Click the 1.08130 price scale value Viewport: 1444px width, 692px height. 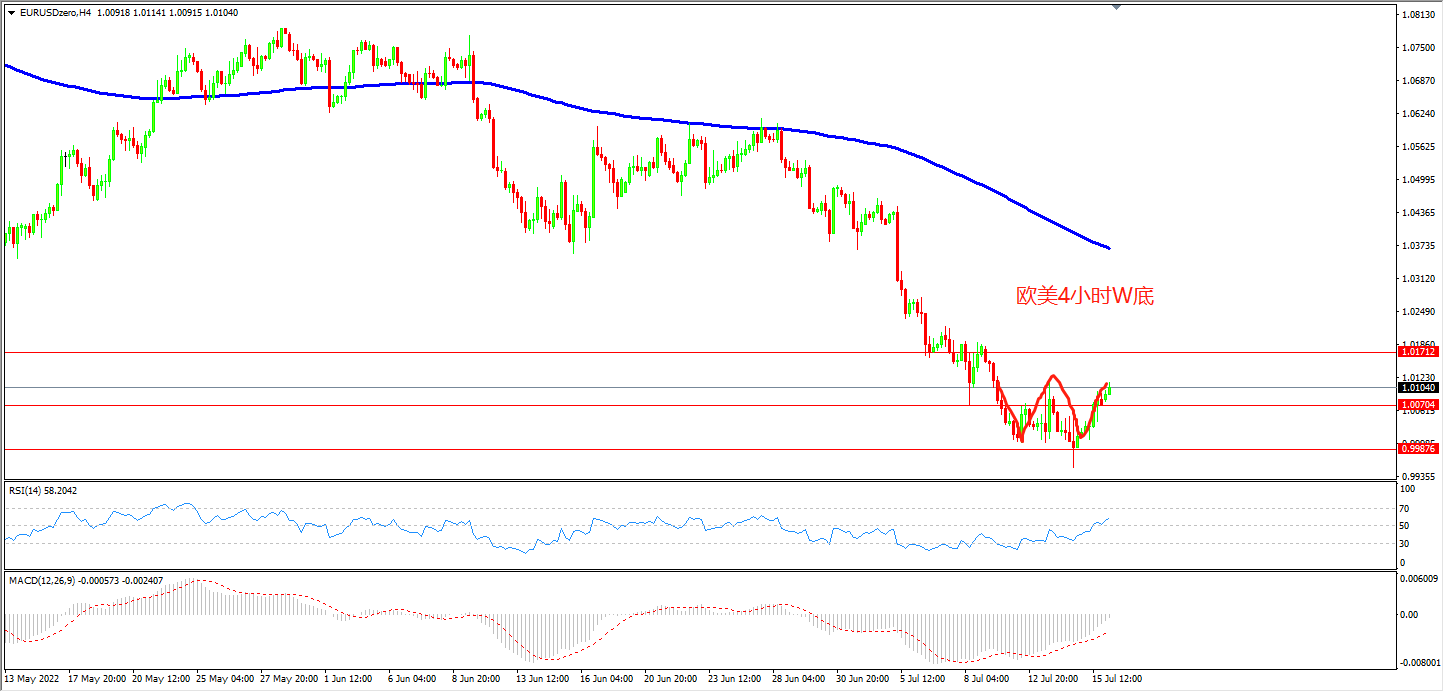pyautogui.click(x=1419, y=15)
